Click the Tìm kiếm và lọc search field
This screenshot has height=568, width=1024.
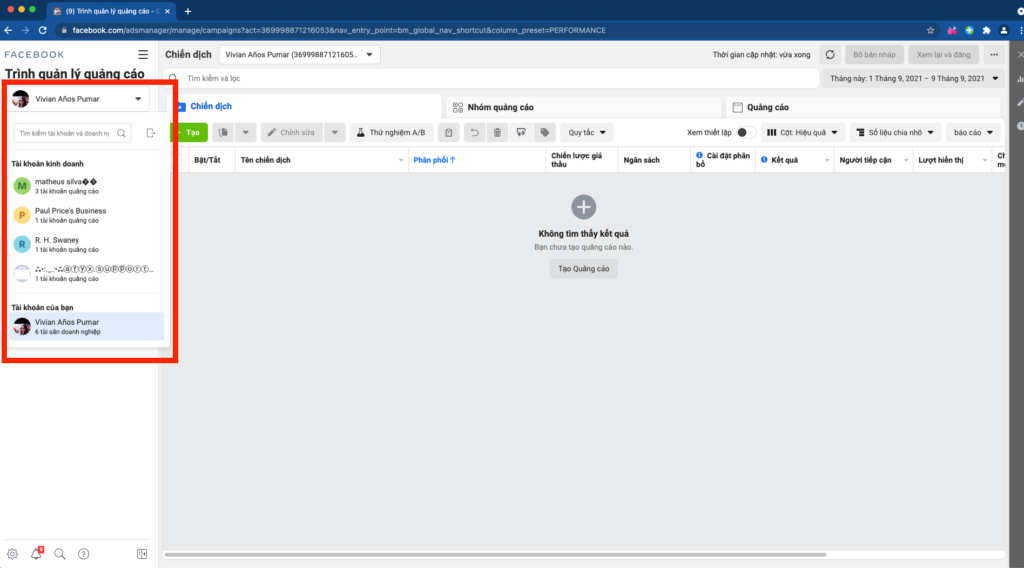(x=491, y=78)
